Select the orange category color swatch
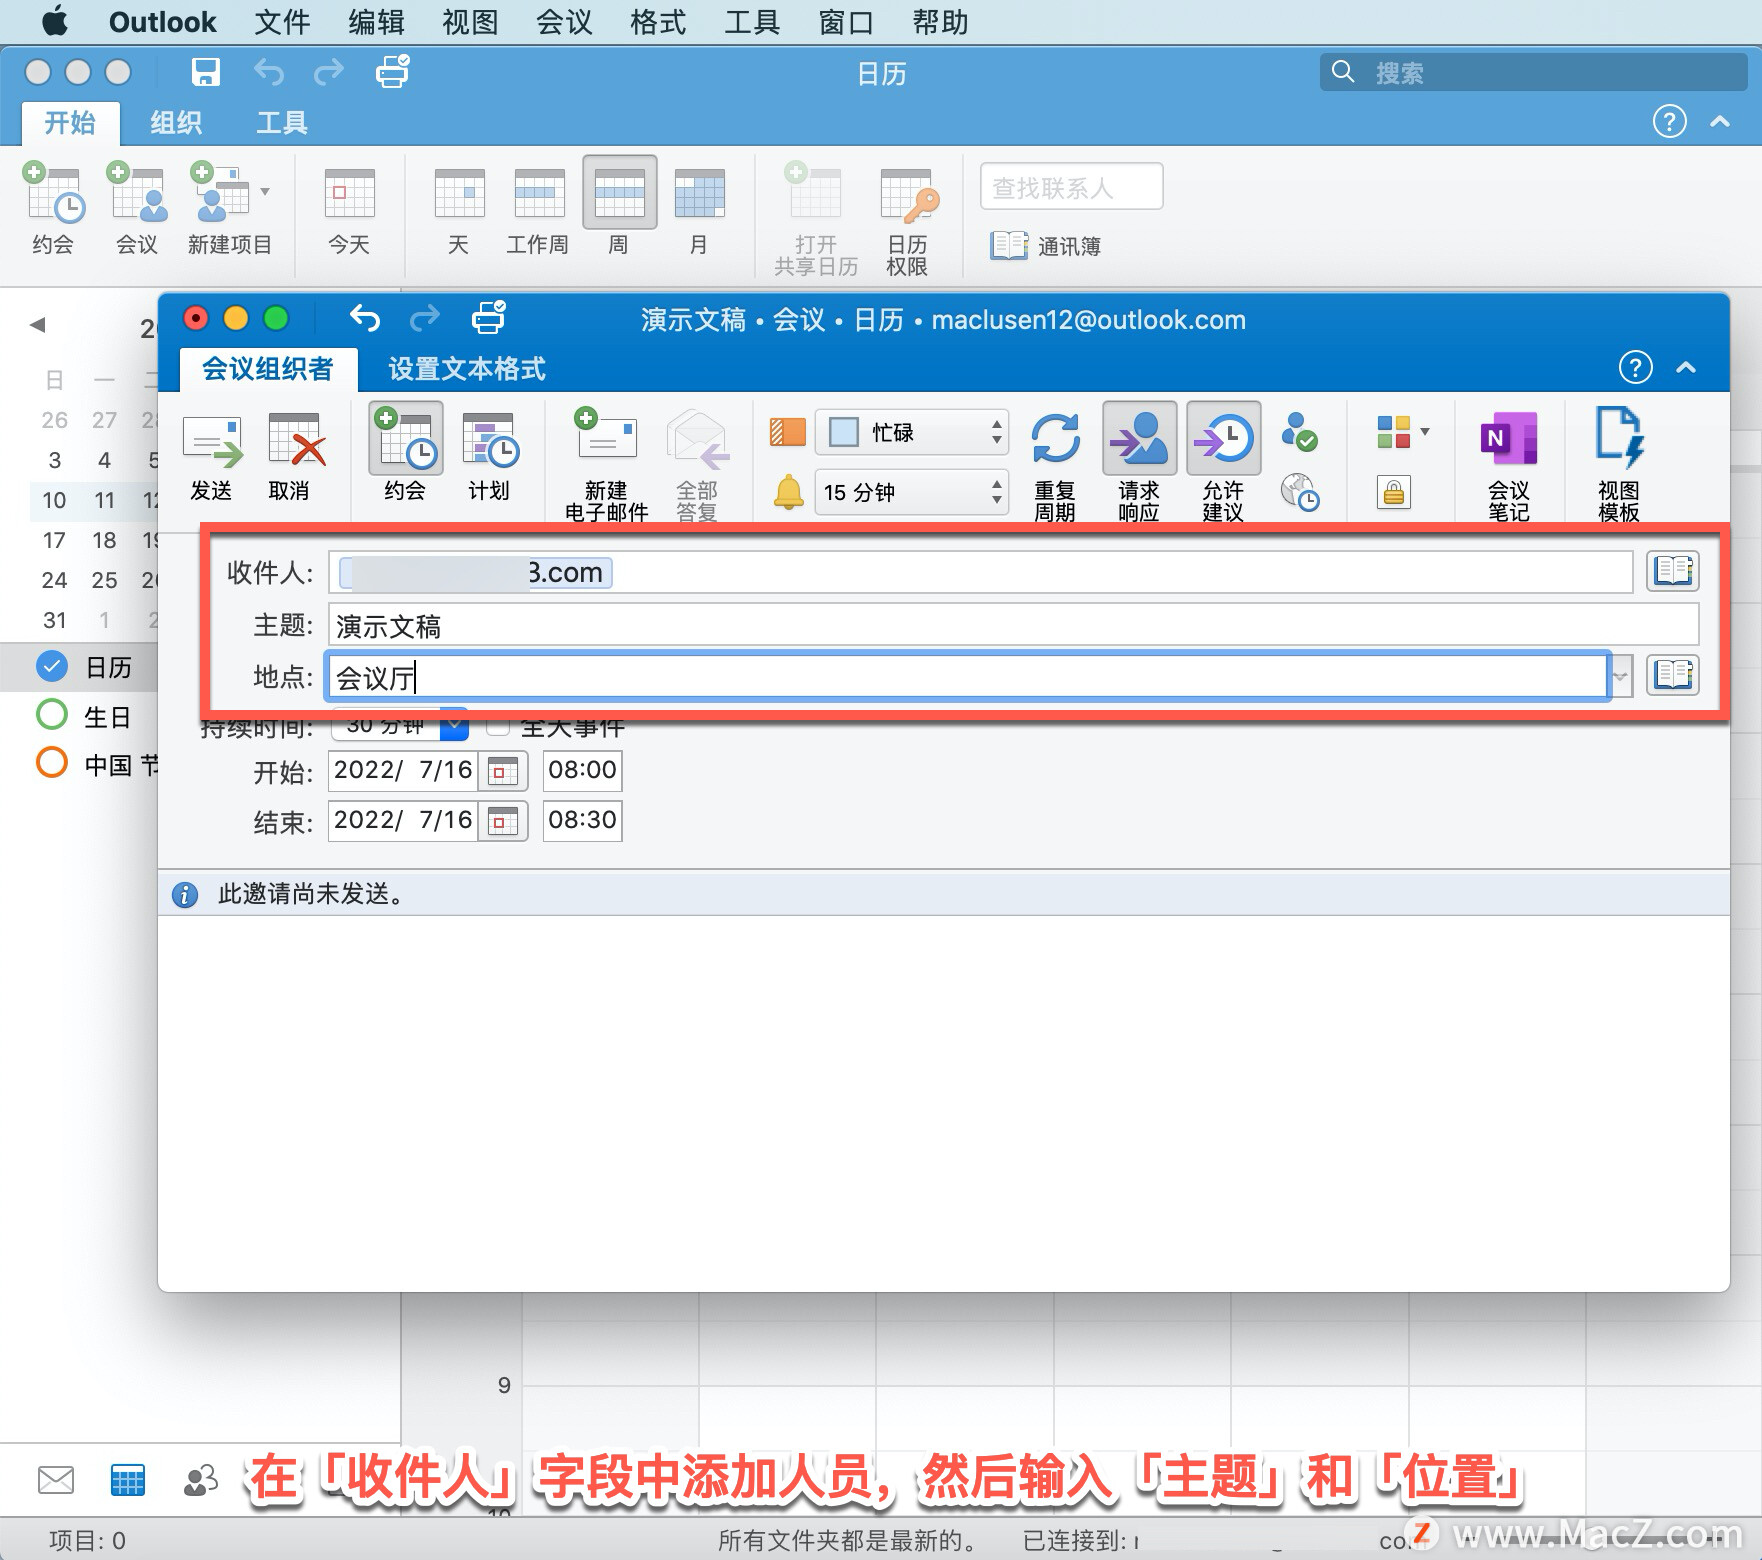The height and width of the screenshot is (1560, 1762). tap(786, 432)
